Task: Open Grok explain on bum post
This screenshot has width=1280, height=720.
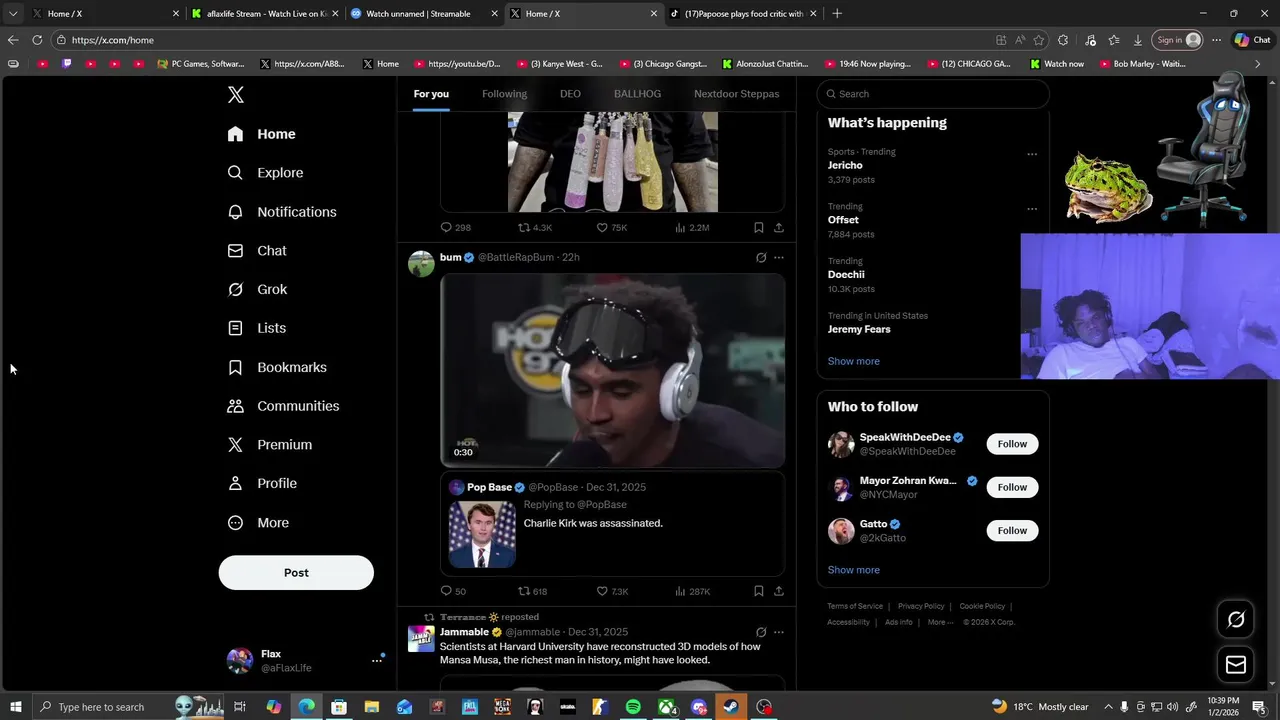Action: (761, 257)
